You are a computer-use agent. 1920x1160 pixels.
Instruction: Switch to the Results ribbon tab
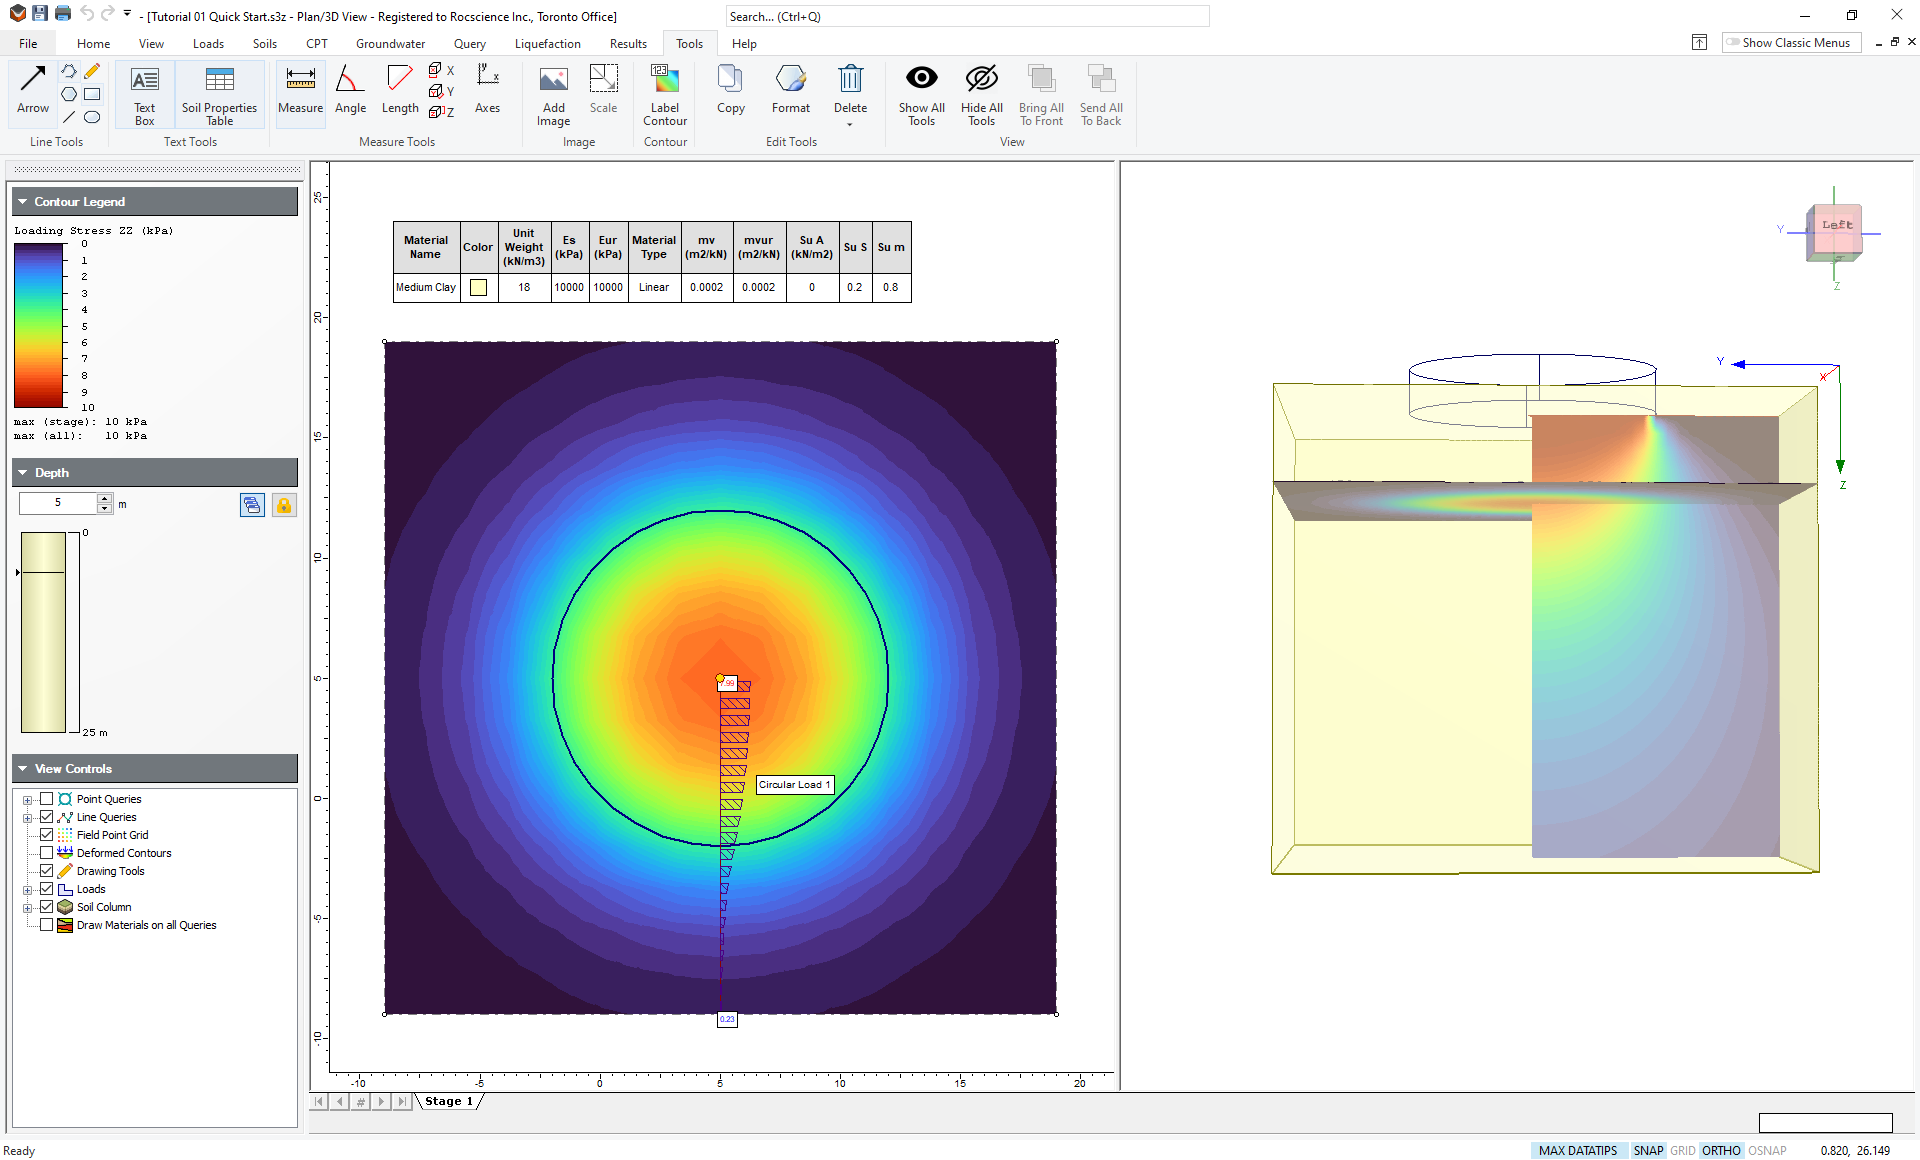tap(628, 44)
